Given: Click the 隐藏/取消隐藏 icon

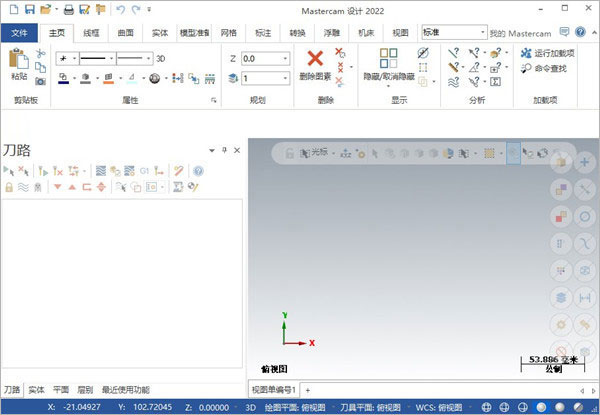Looking at the screenshot, I should click(x=389, y=58).
